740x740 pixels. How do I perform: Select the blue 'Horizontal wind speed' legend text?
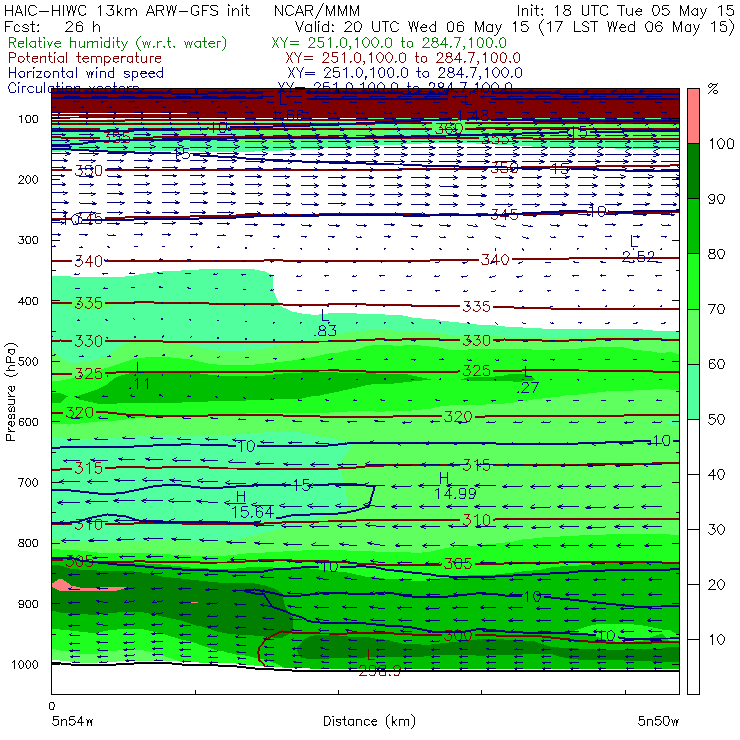[x=85, y=73]
